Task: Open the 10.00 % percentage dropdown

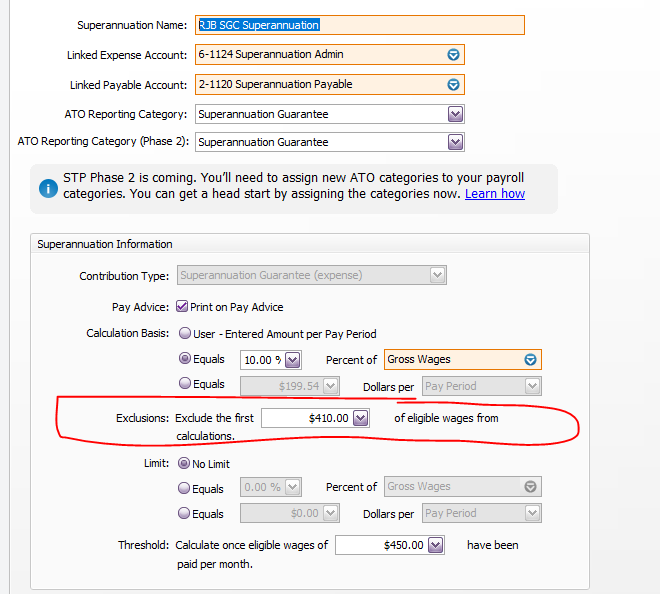Action: (292, 360)
